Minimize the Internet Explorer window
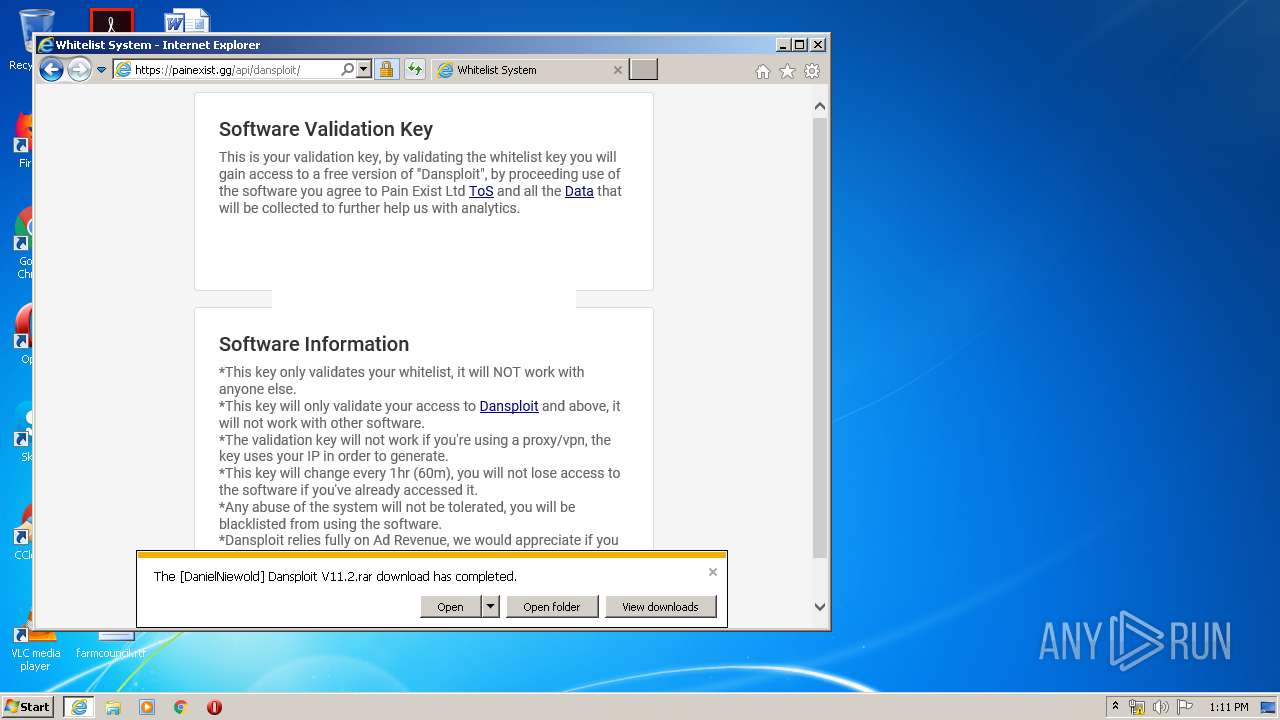The image size is (1280, 720). (x=783, y=45)
